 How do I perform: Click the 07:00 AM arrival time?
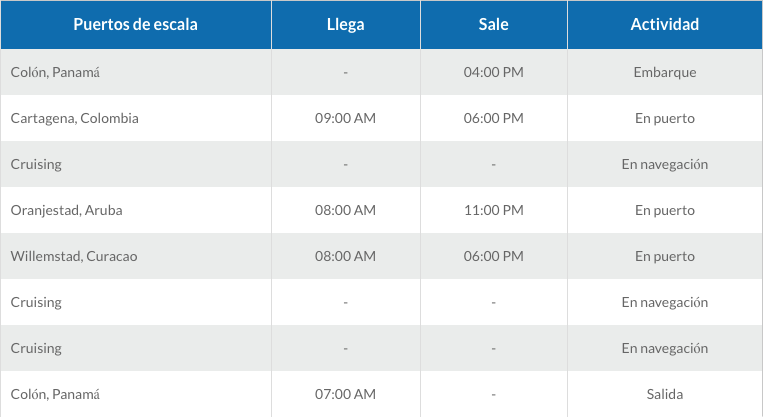345,394
